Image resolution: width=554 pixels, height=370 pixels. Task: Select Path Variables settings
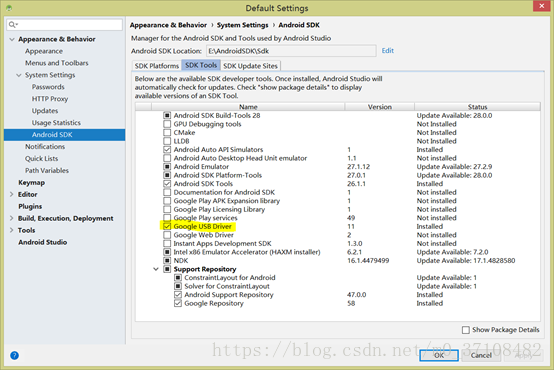47,170
